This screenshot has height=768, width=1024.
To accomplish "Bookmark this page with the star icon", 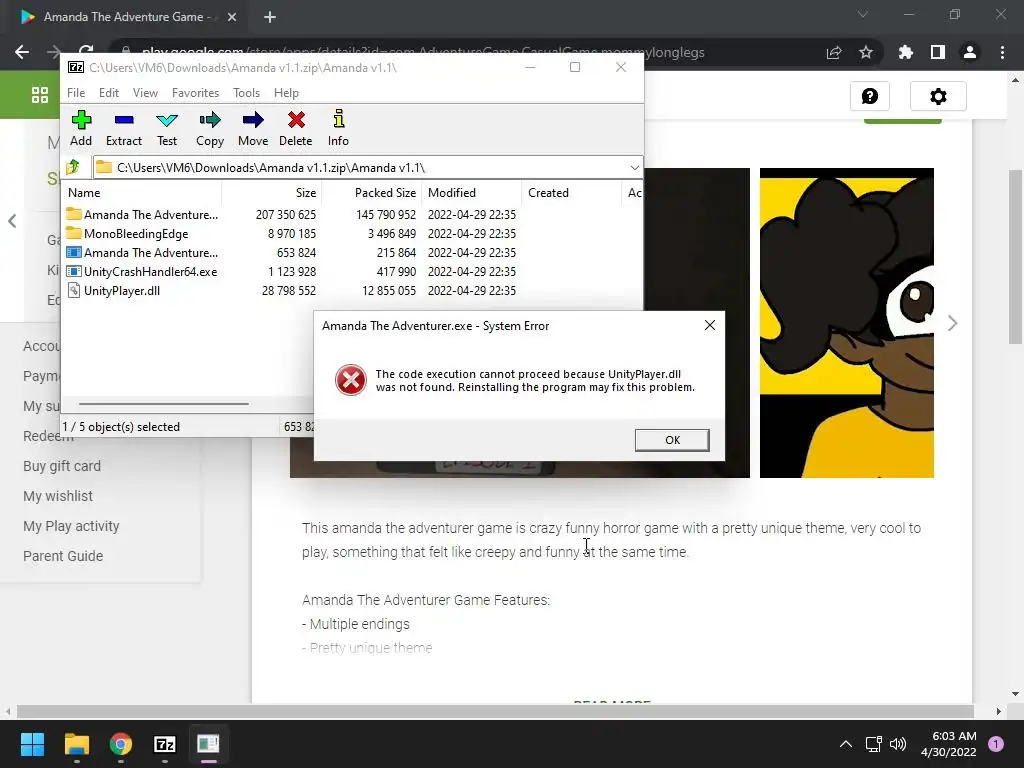I will coord(866,52).
